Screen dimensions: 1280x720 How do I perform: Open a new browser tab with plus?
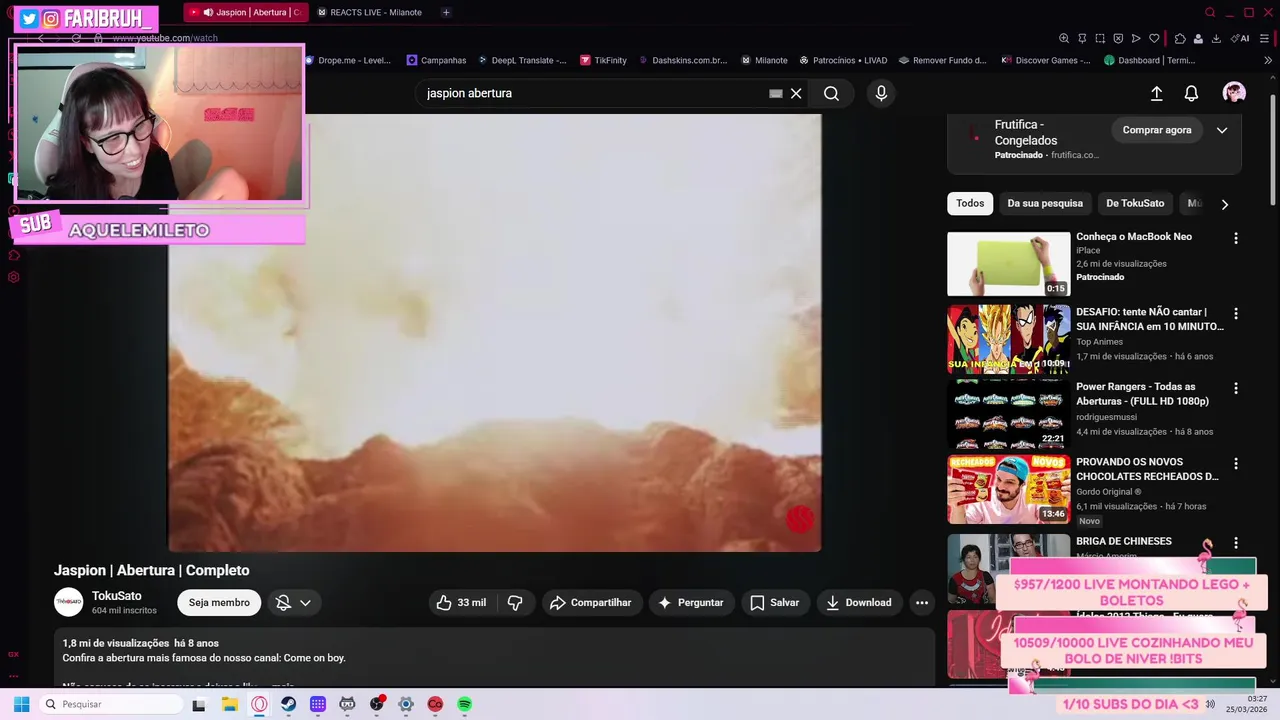click(446, 12)
